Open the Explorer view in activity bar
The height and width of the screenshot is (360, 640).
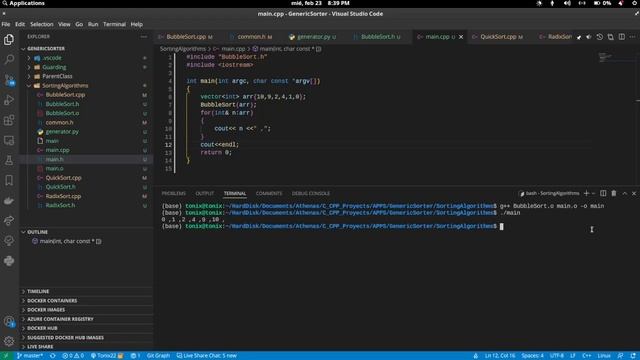point(9,40)
